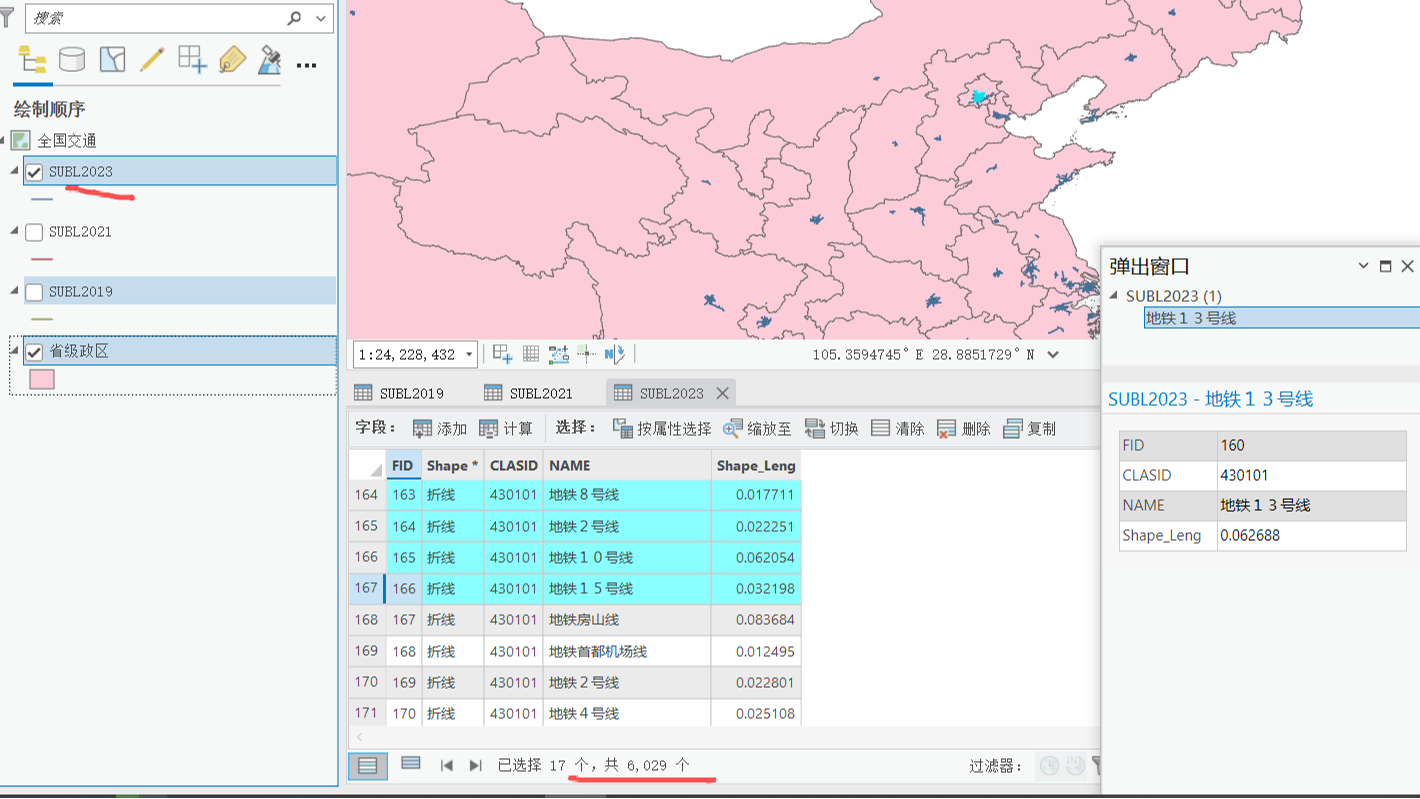Click the blue line symbol under SUBL2023

coord(42,200)
